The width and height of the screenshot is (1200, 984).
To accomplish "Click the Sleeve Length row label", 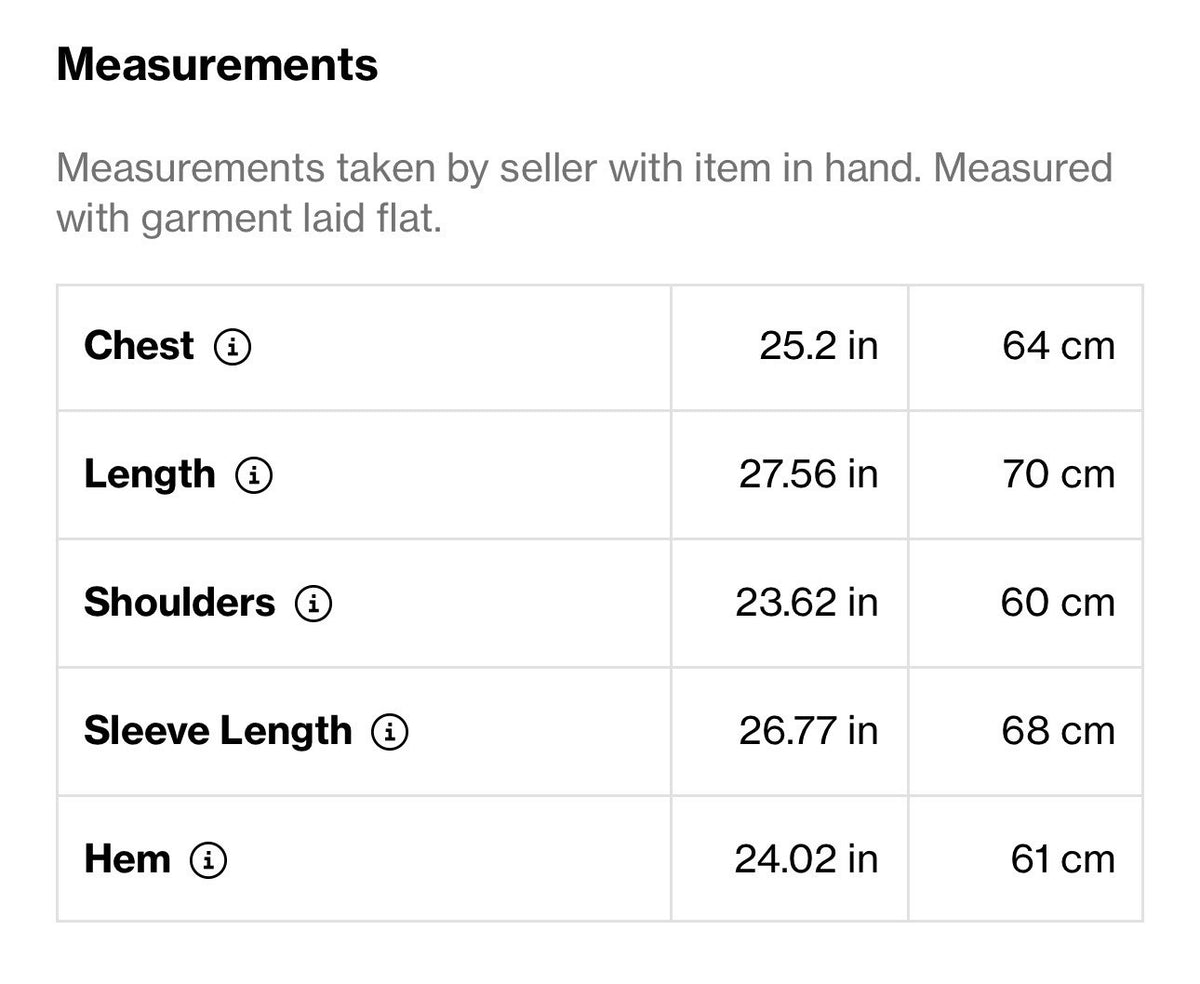I will tap(218, 732).
